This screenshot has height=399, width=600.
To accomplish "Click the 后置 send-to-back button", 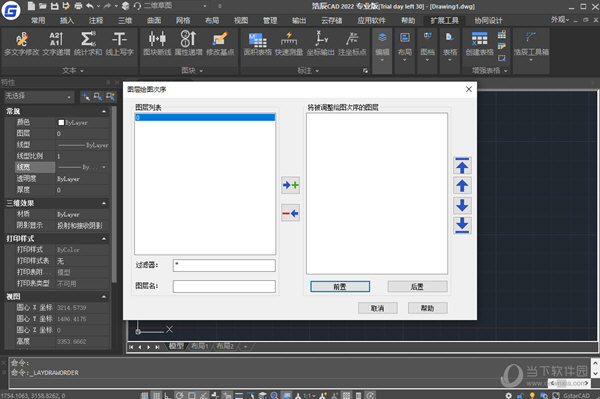I will point(417,287).
